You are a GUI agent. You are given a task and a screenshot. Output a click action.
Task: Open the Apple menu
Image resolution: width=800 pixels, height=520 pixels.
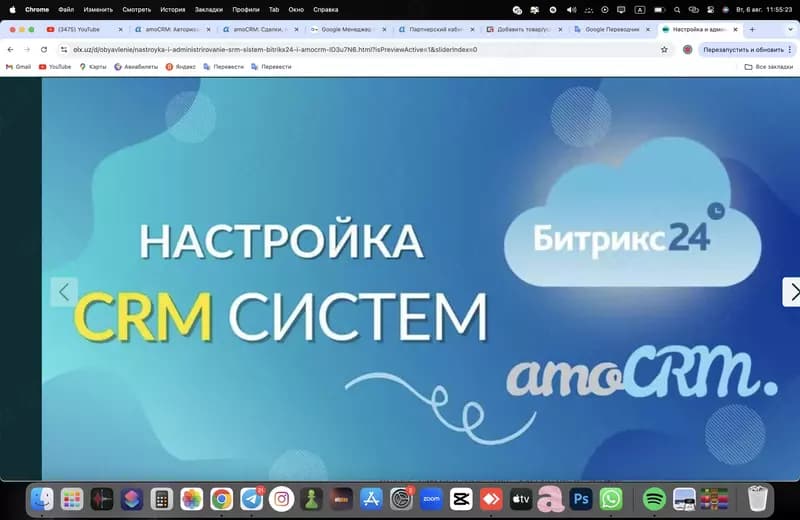(x=12, y=10)
